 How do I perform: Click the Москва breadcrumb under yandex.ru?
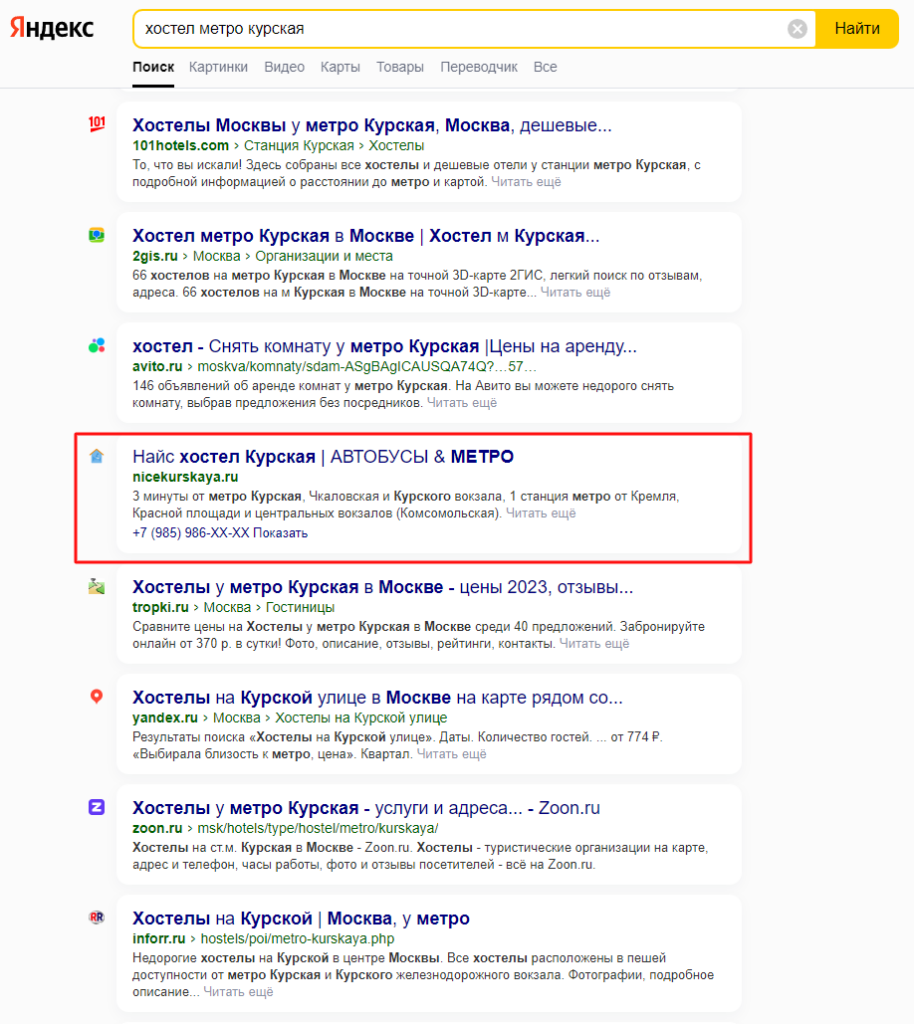(x=237, y=718)
